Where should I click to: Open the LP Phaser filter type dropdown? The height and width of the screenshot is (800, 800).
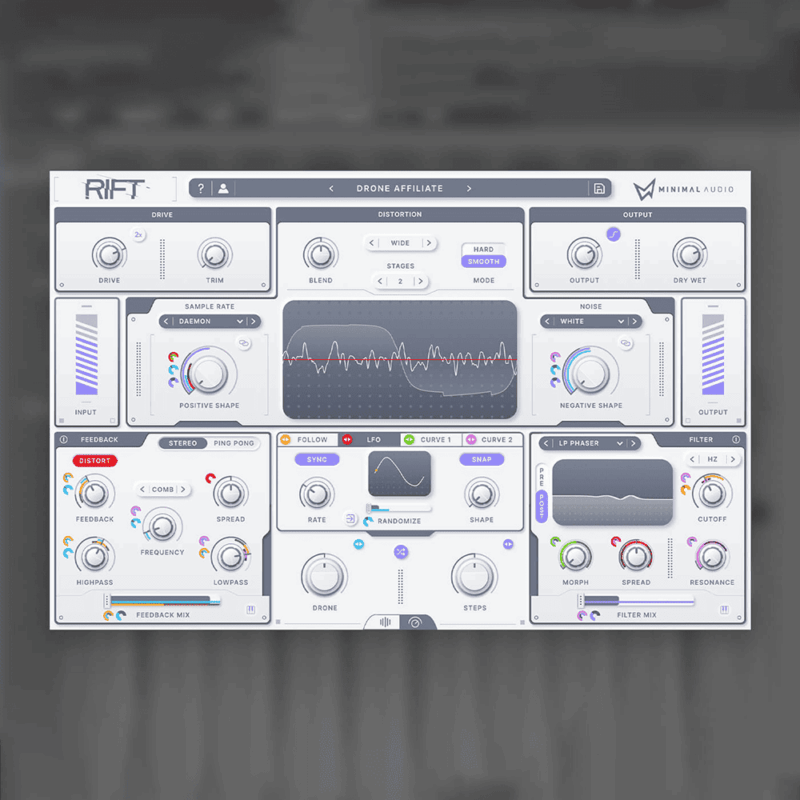coord(590,443)
